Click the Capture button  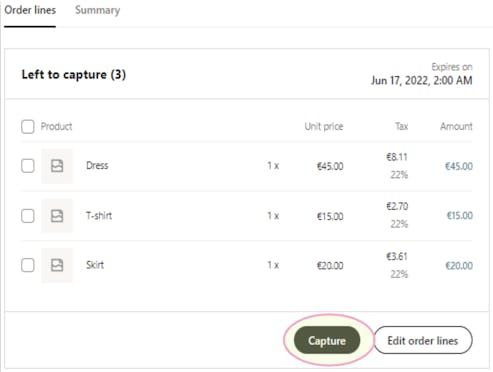tap(327, 340)
